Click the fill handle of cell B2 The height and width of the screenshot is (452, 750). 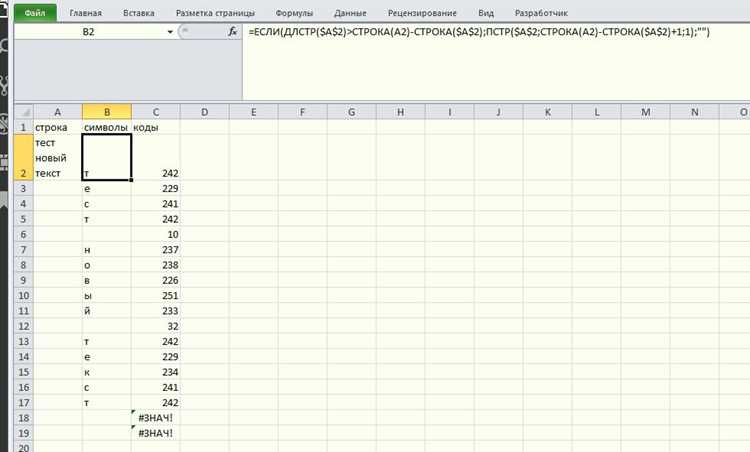131,180
